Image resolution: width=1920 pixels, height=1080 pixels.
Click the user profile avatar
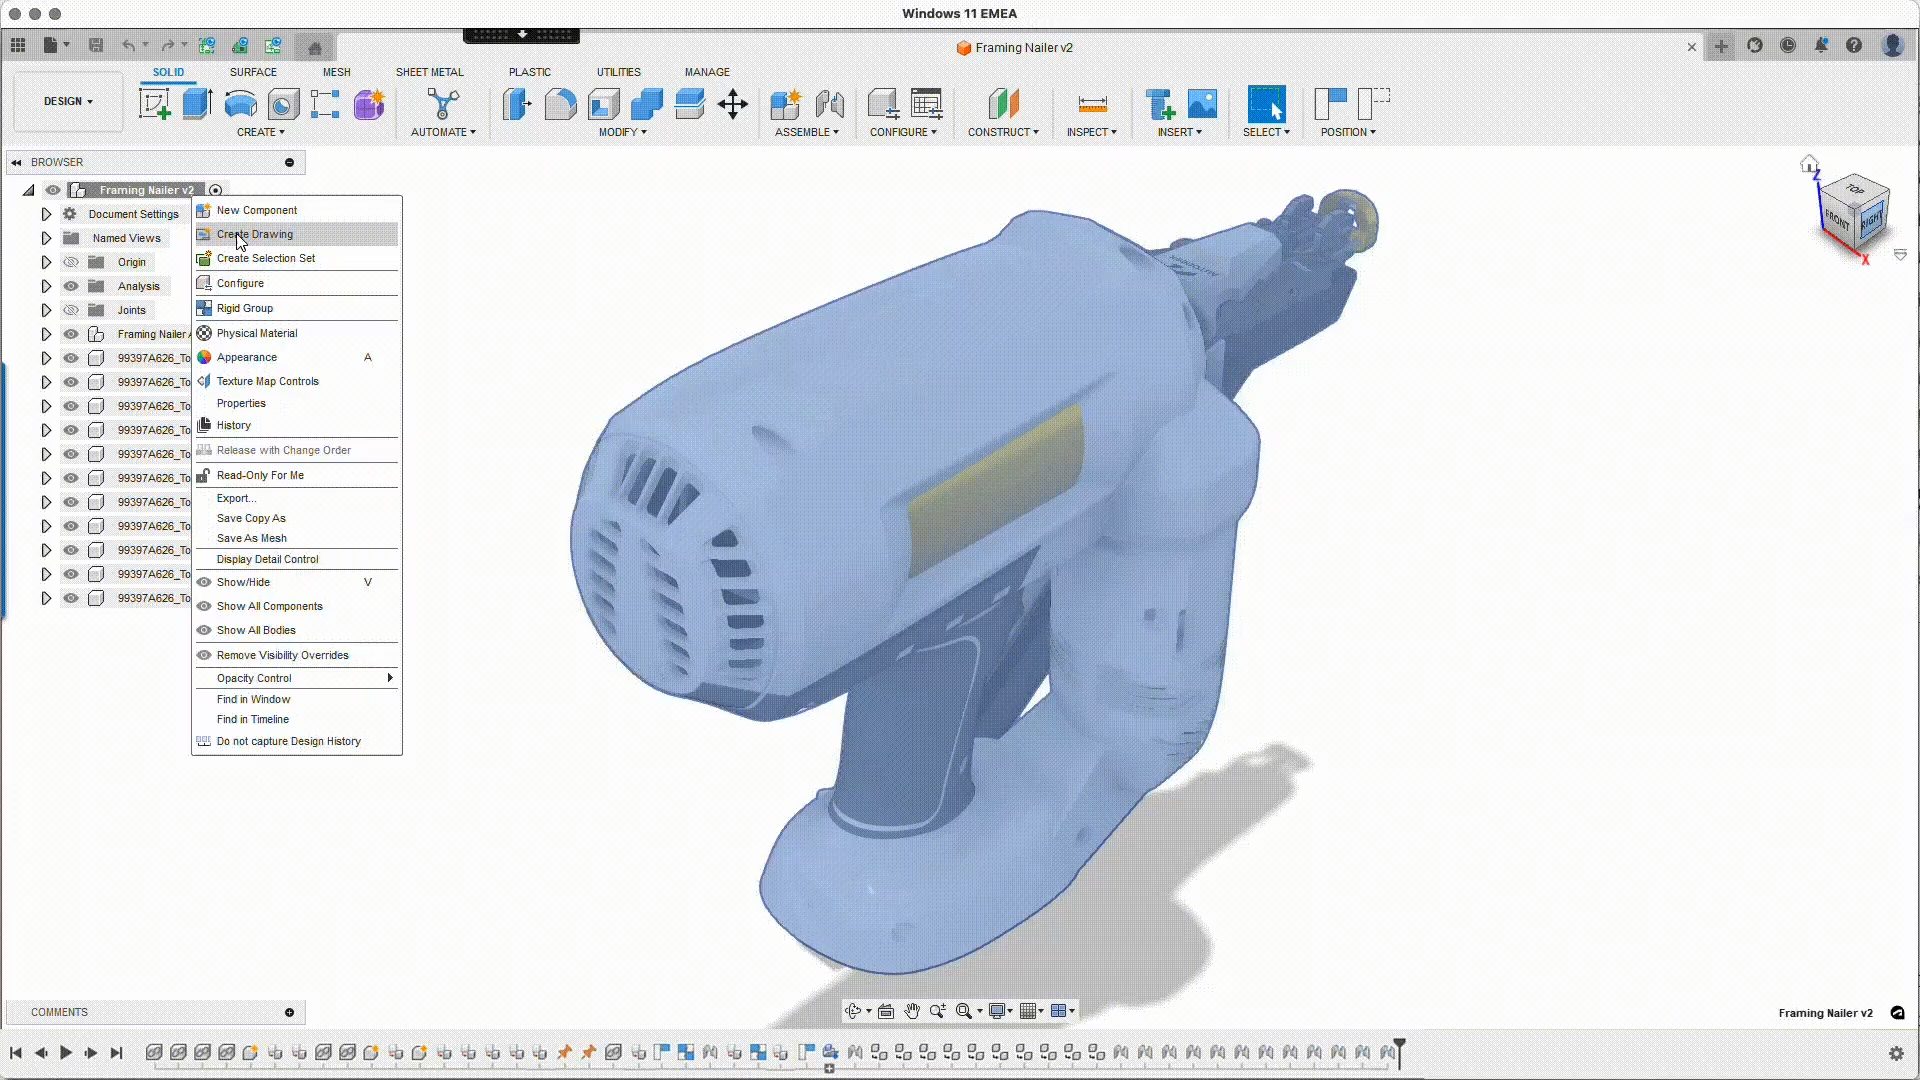pyautogui.click(x=1893, y=45)
